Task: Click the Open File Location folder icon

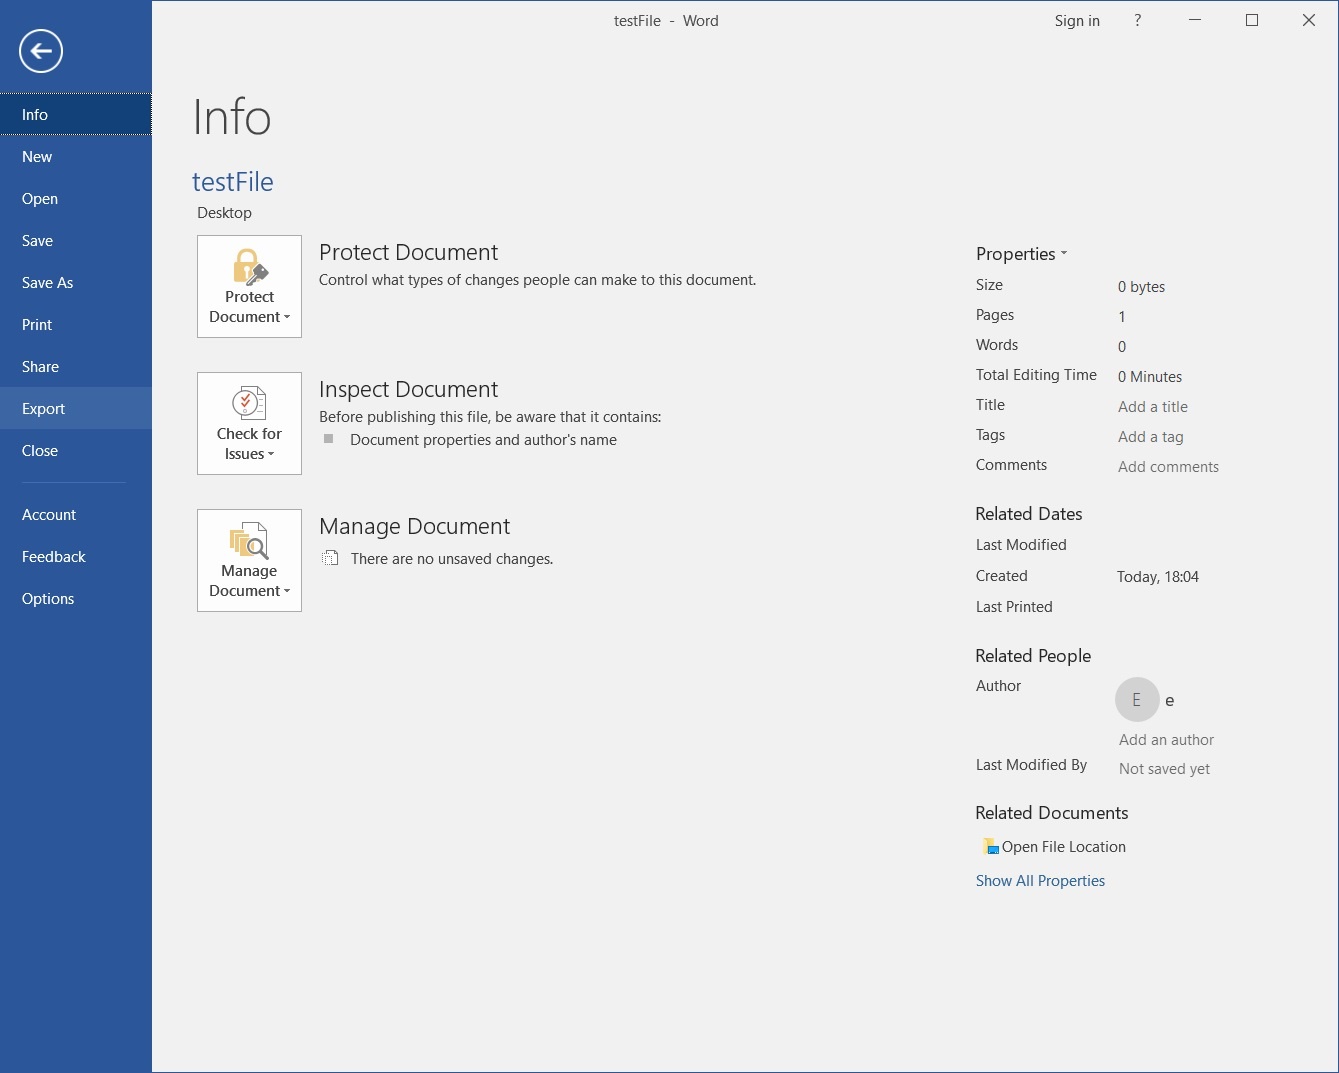Action: pyautogui.click(x=991, y=847)
